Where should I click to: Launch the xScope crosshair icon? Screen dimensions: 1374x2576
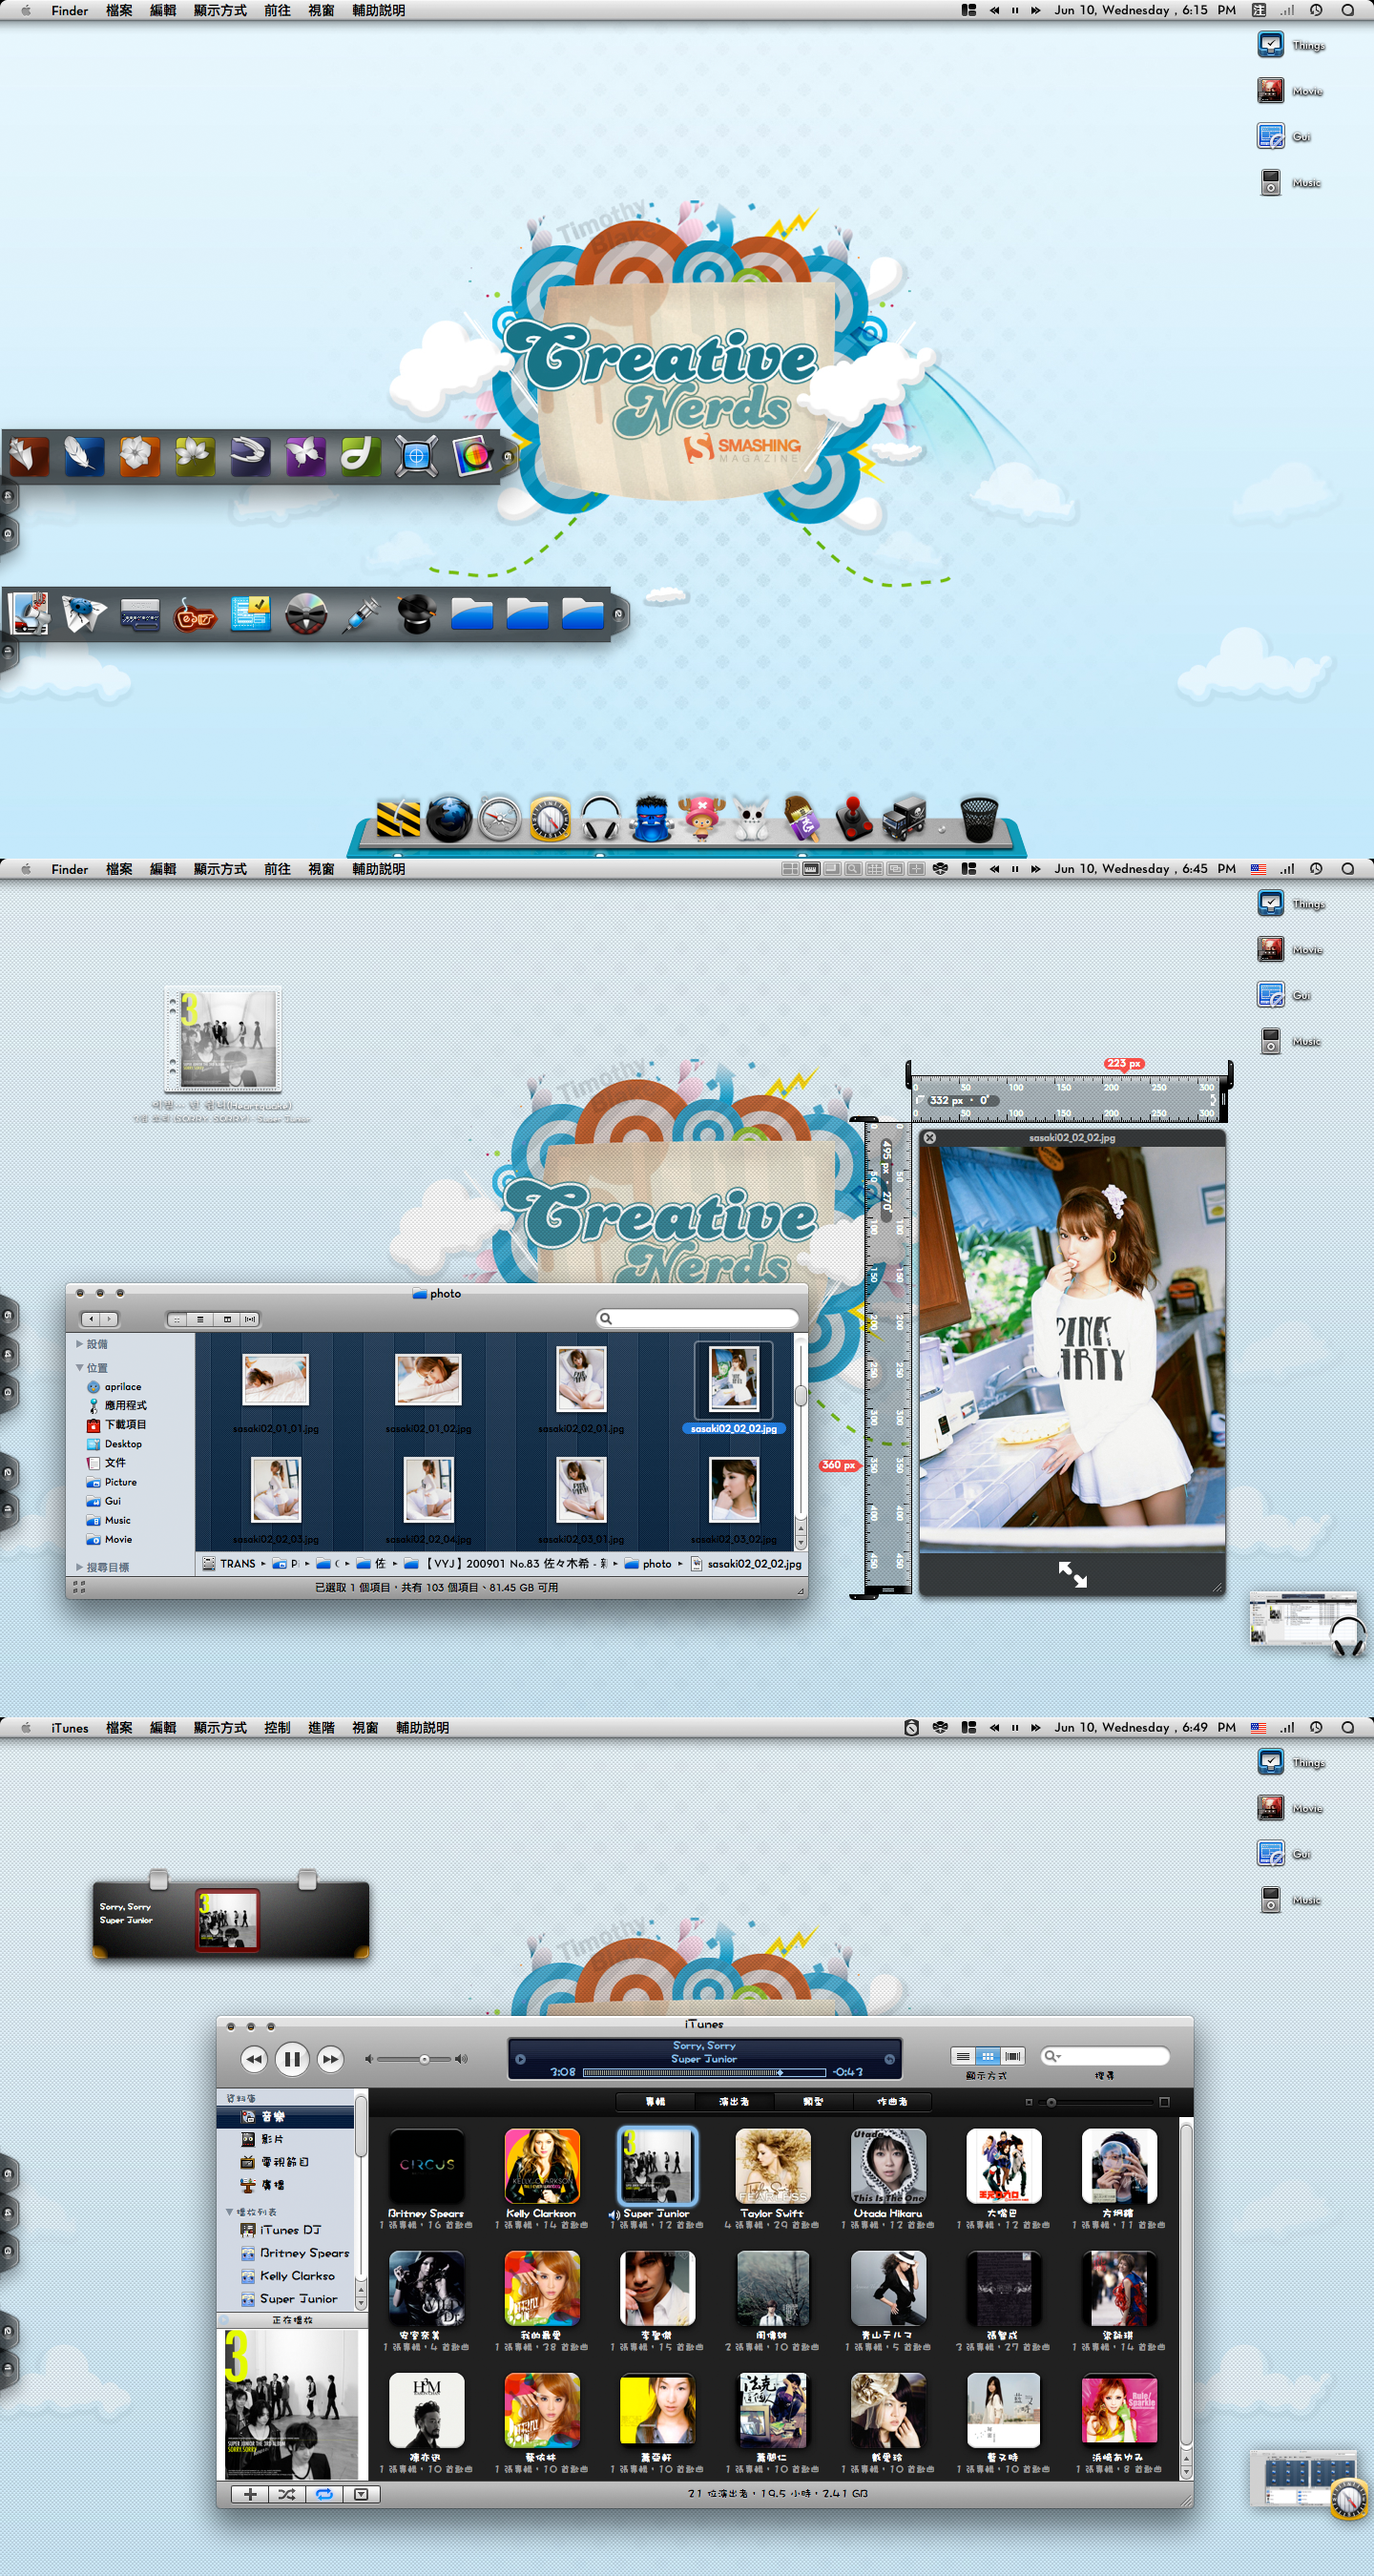[416, 457]
